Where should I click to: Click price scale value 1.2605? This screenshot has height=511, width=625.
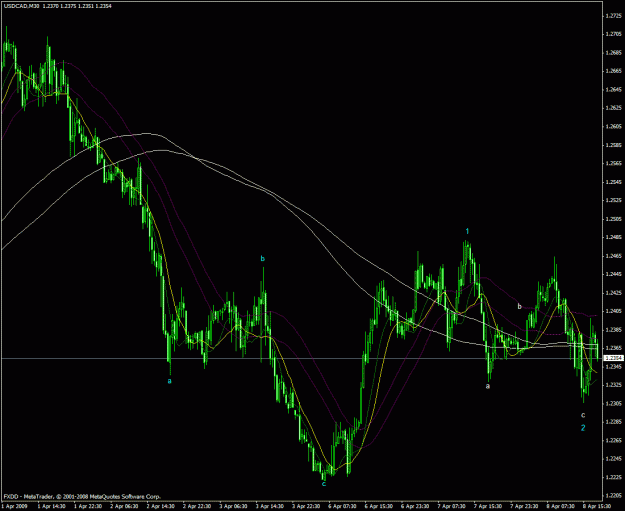click(x=611, y=127)
